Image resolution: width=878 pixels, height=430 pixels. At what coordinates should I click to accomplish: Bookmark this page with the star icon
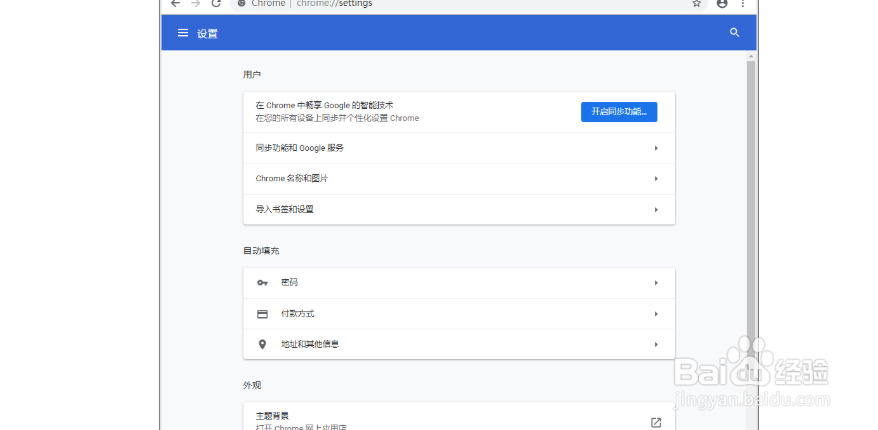tap(697, 3)
